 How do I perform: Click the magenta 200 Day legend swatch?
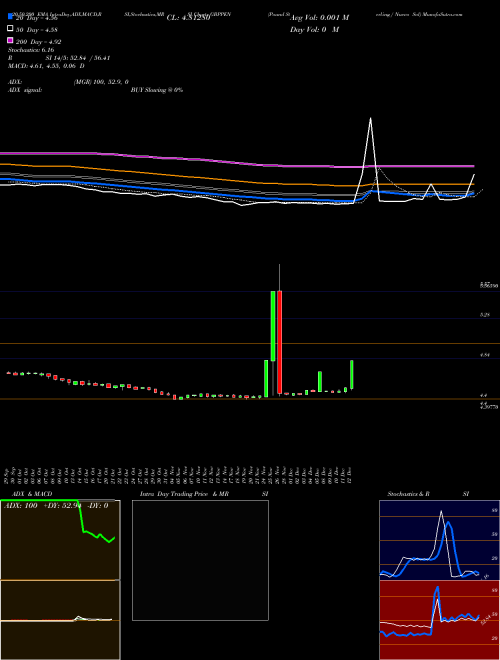click(x=11, y=40)
